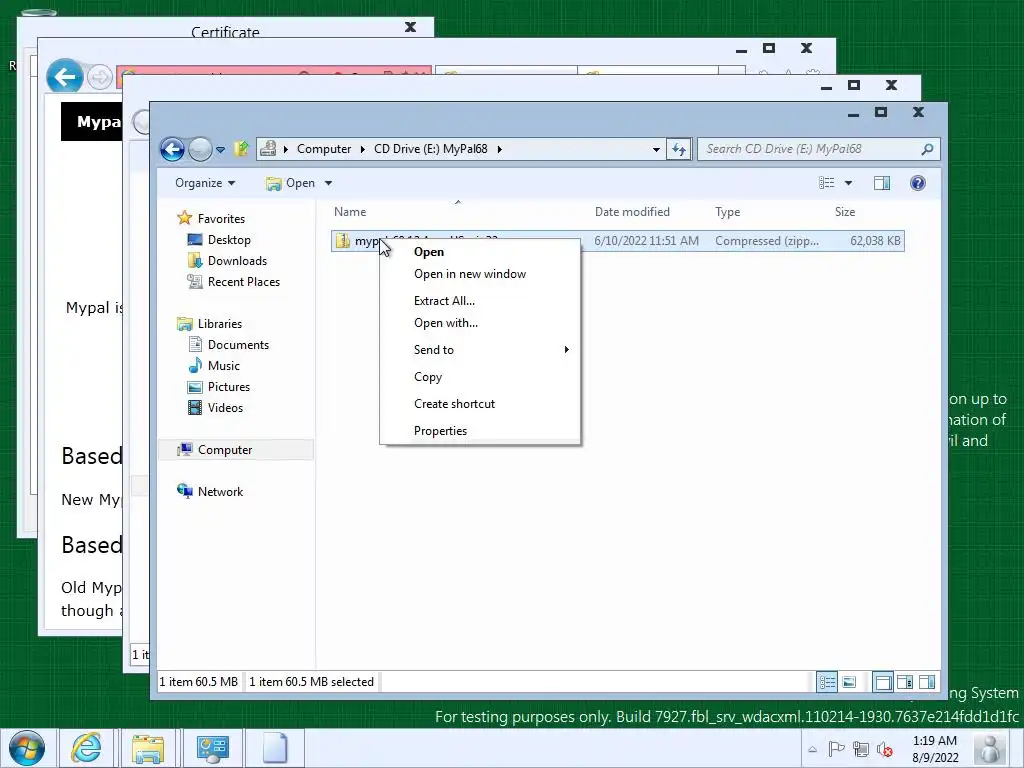This screenshot has height=768, width=1024.
Task: Click the Open toolbar button
Action: tap(291, 183)
